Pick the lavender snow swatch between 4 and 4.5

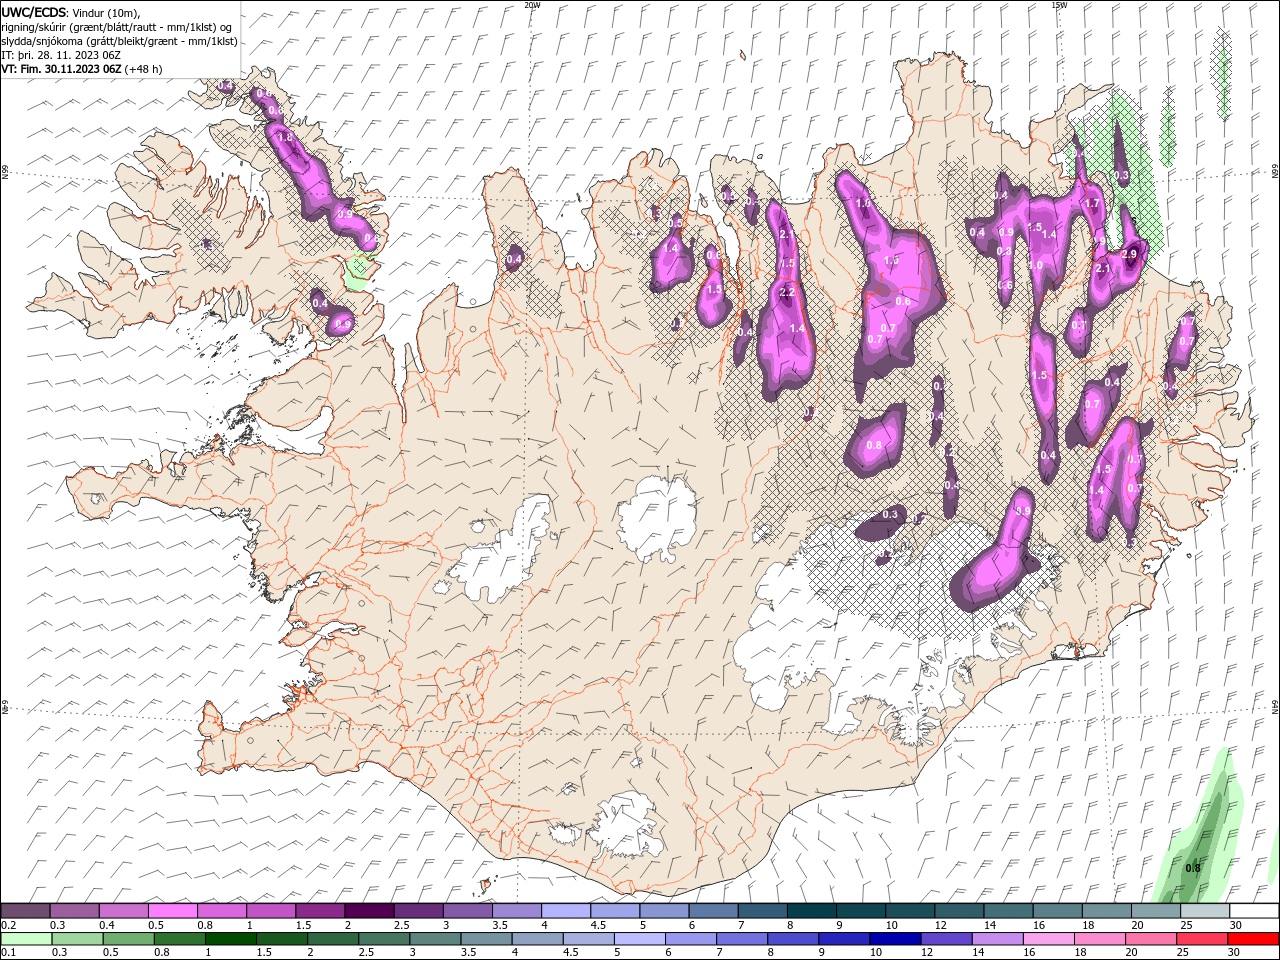(566, 911)
